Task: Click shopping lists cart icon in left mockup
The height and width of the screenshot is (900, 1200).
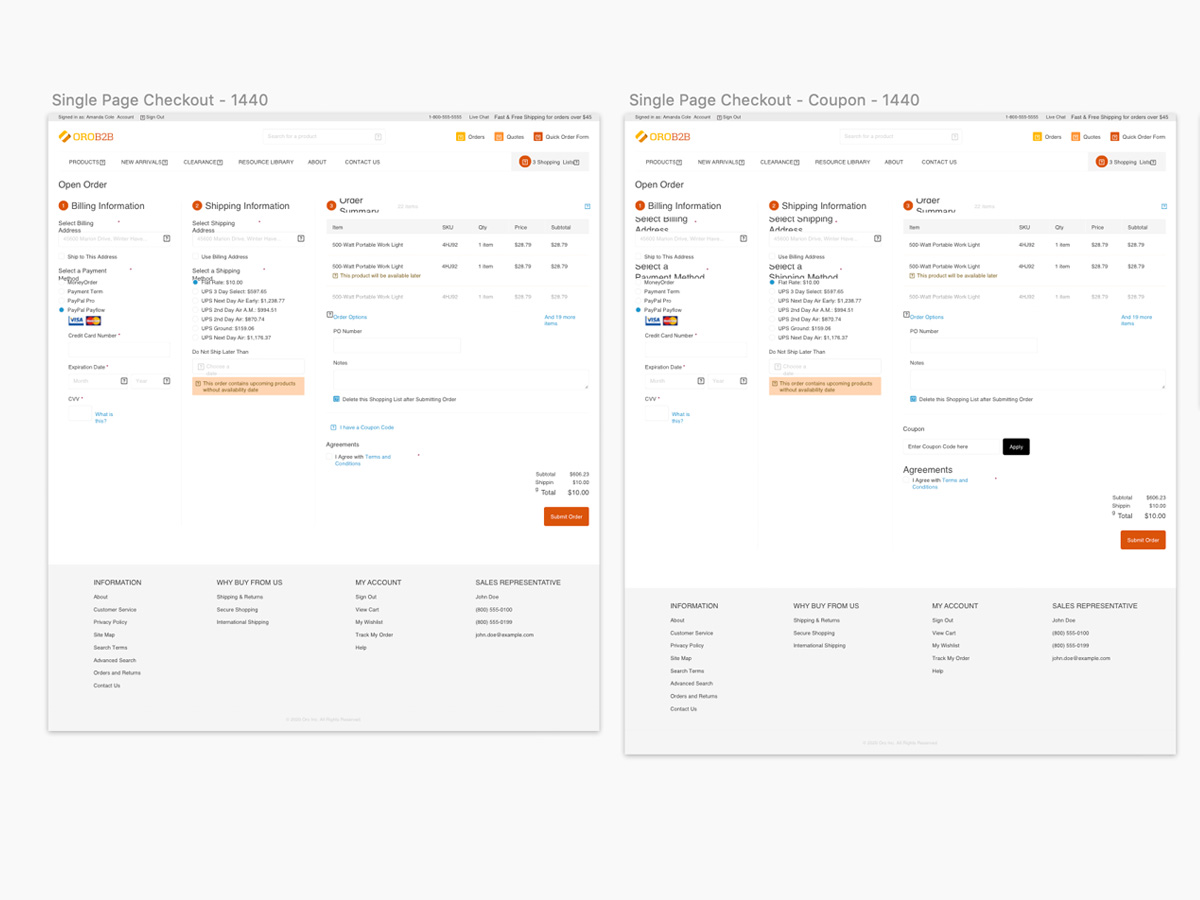Action: [525, 162]
